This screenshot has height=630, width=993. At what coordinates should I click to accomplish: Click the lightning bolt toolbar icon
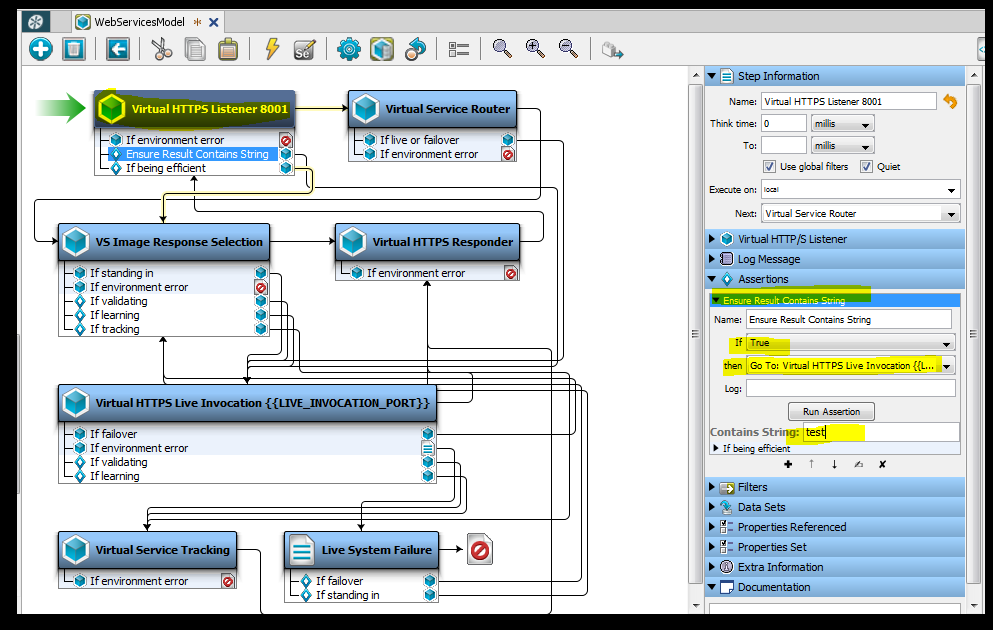[272, 48]
